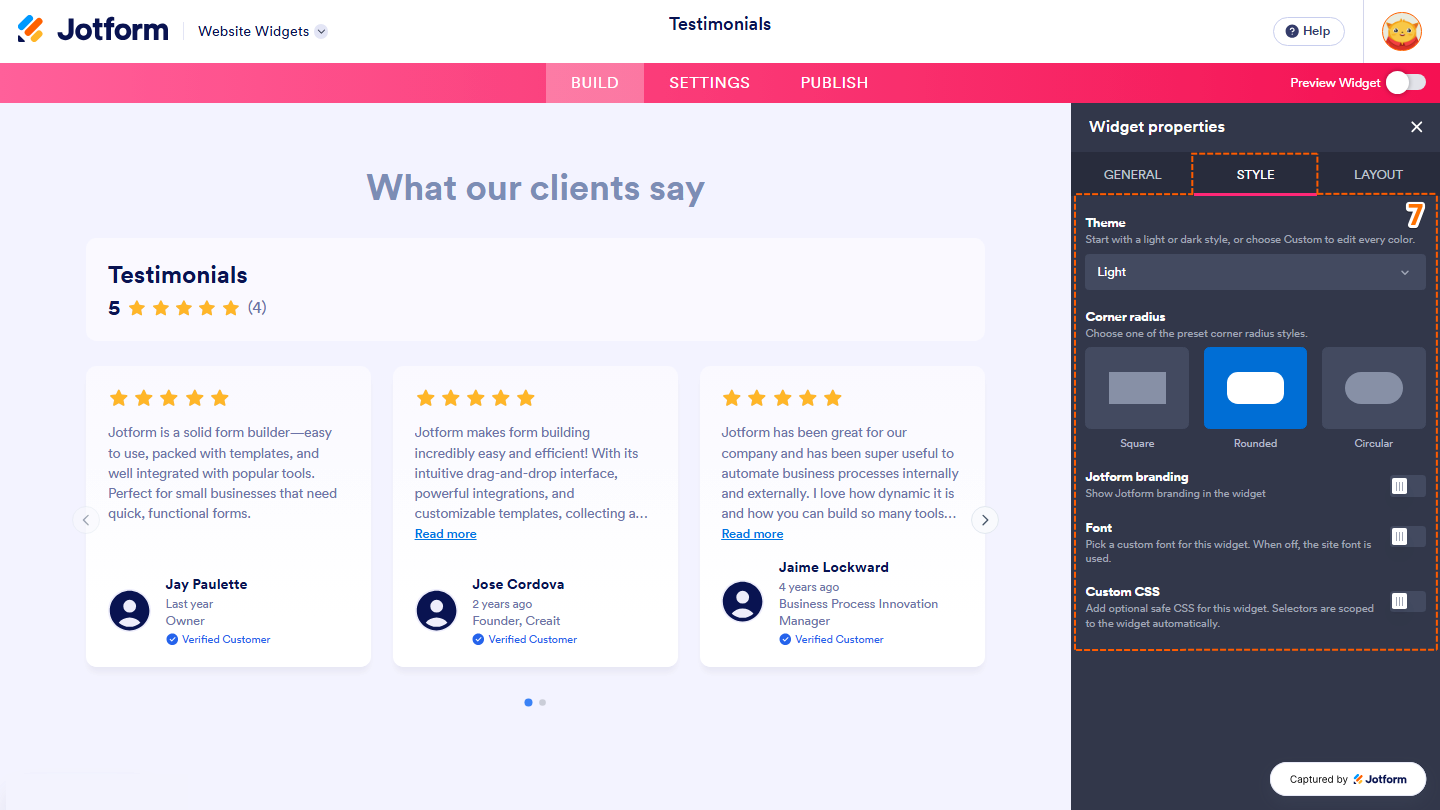Select the Rounded corner radius option
Viewport: 1440px width, 810px height.
click(x=1255, y=388)
